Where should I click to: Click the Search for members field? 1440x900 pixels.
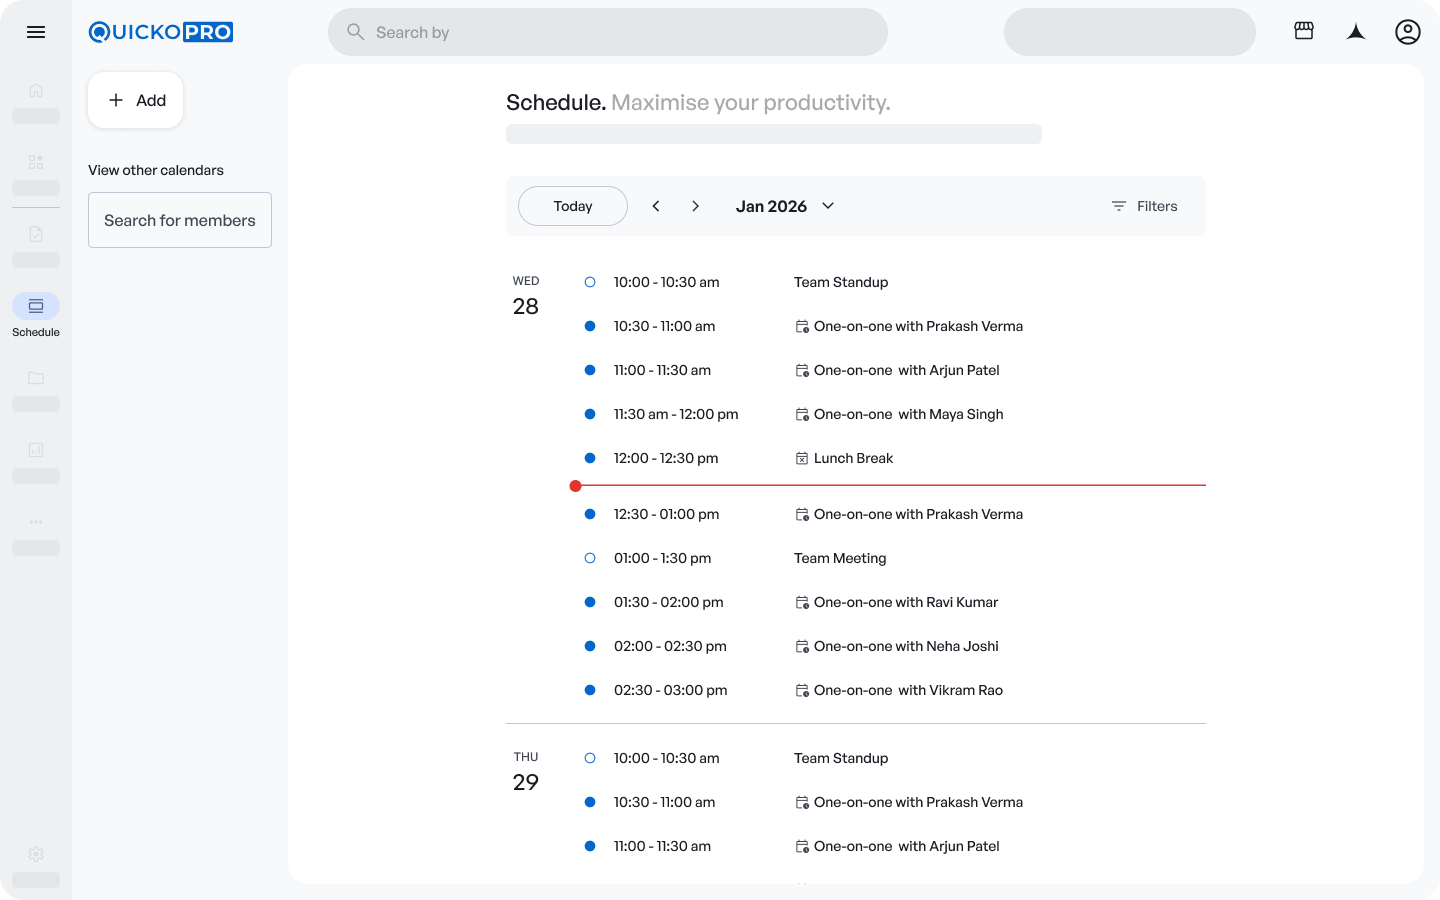180,220
